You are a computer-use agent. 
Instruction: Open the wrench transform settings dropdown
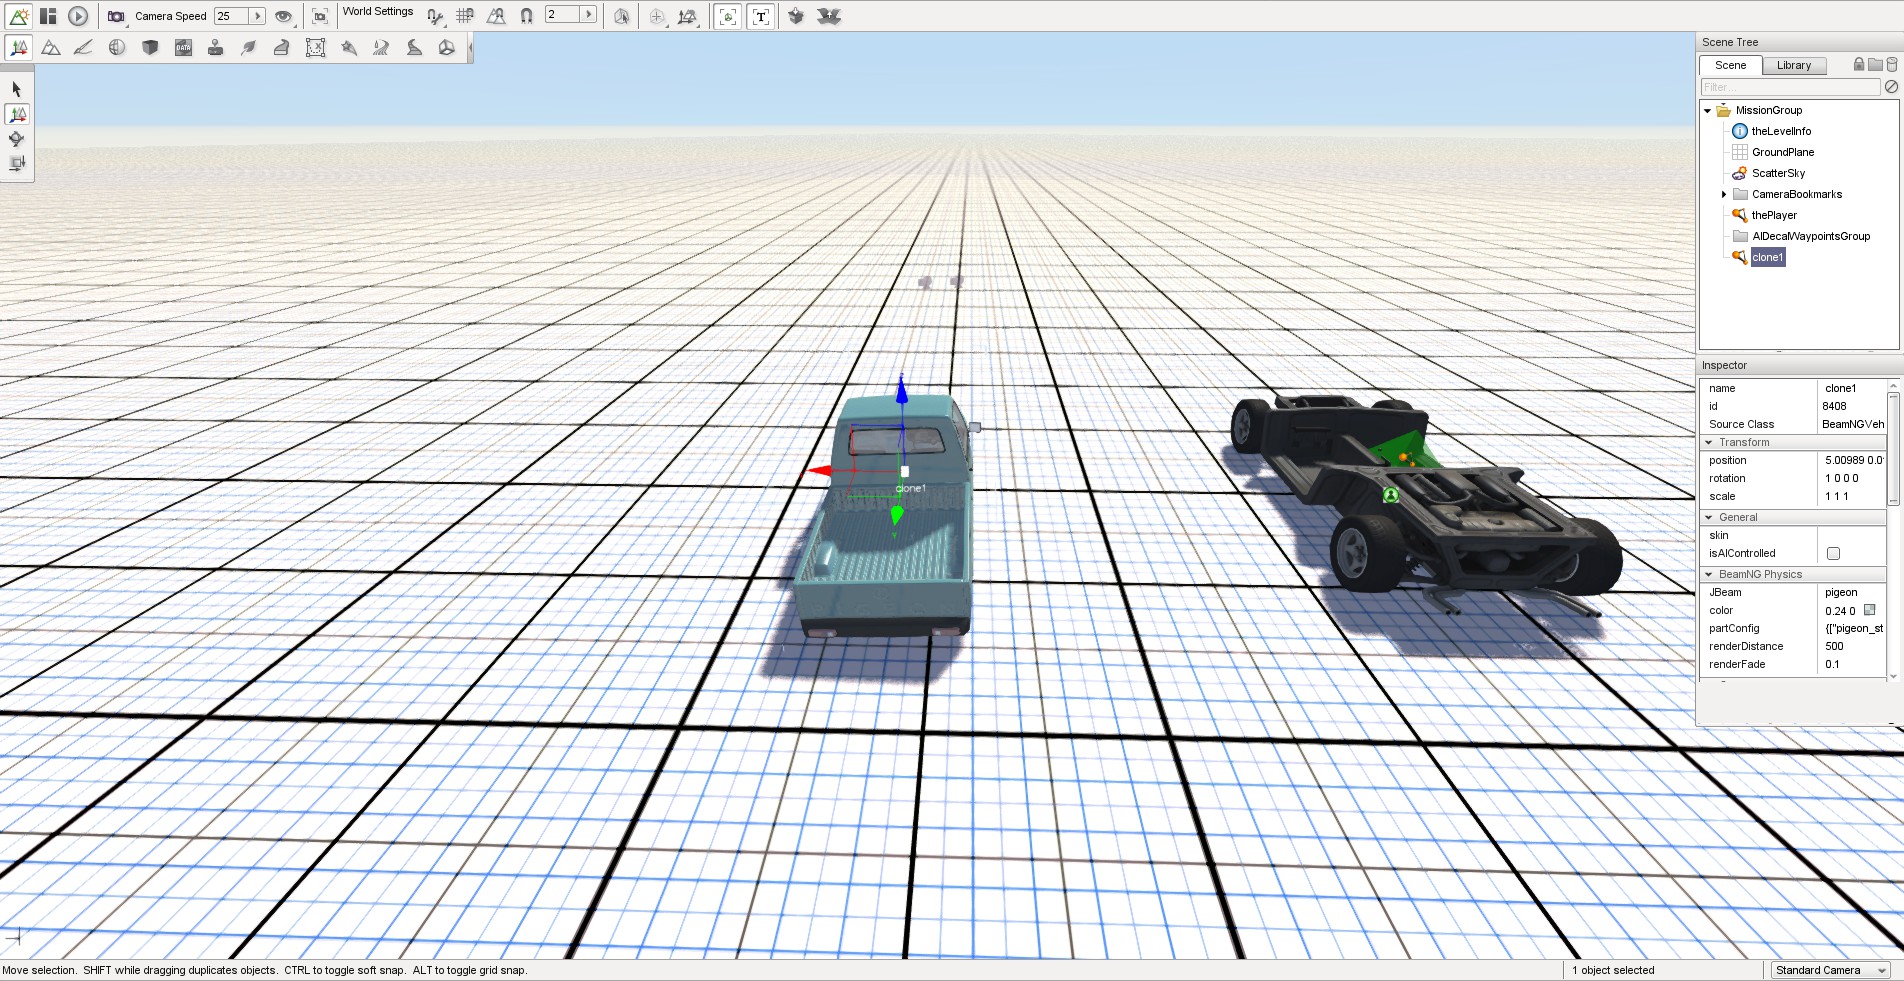[435, 16]
